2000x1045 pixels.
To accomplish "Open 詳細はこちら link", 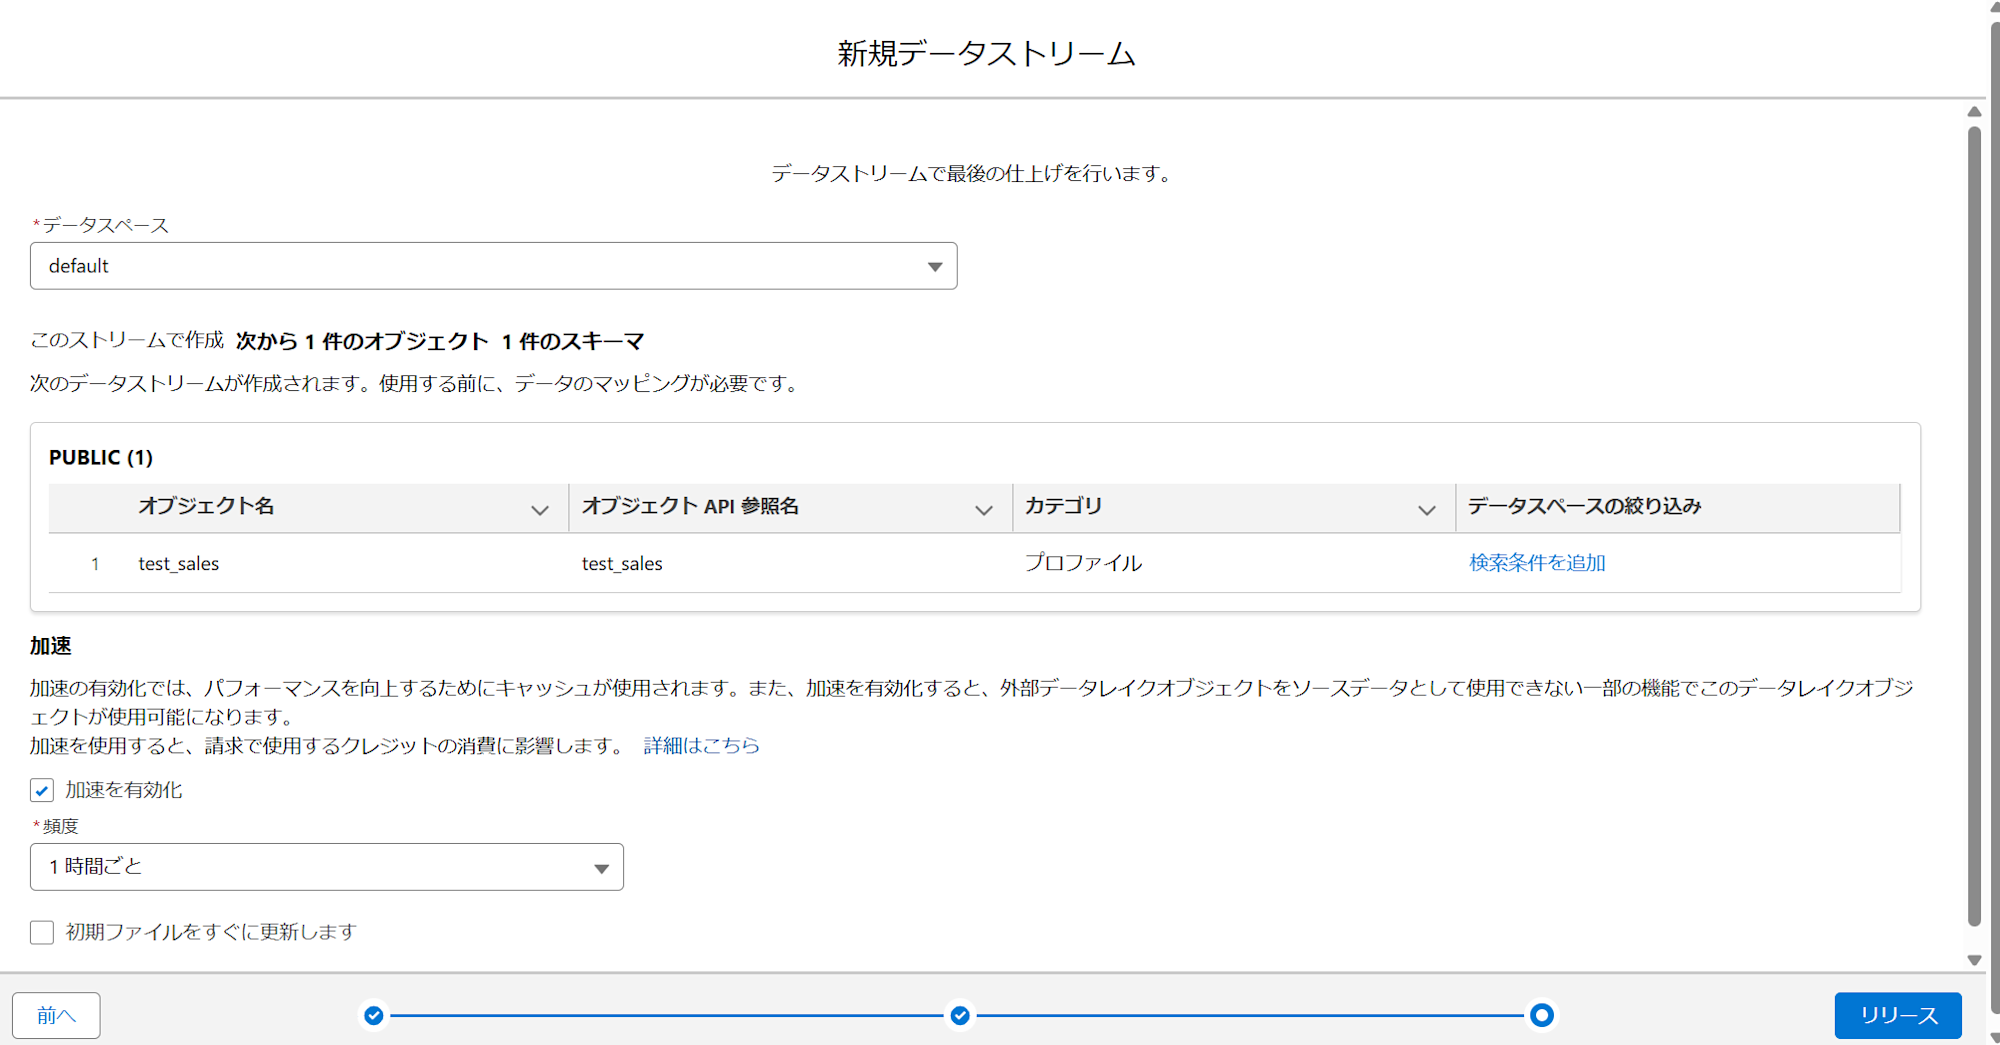I will (x=701, y=746).
